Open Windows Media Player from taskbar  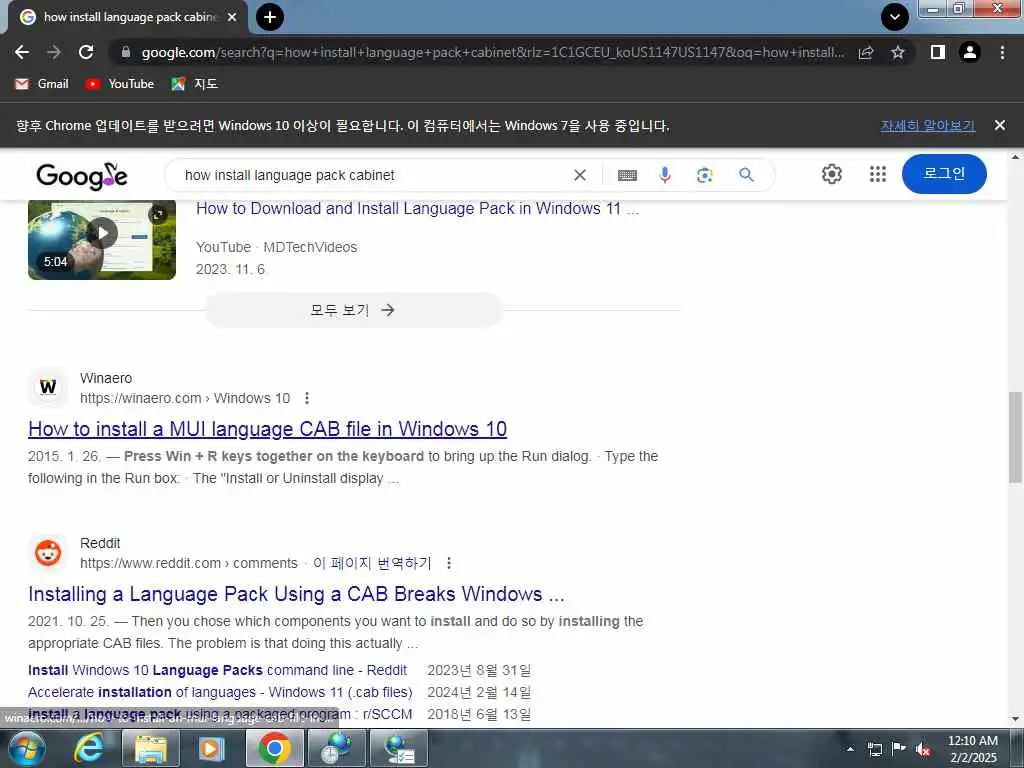coord(211,748)
